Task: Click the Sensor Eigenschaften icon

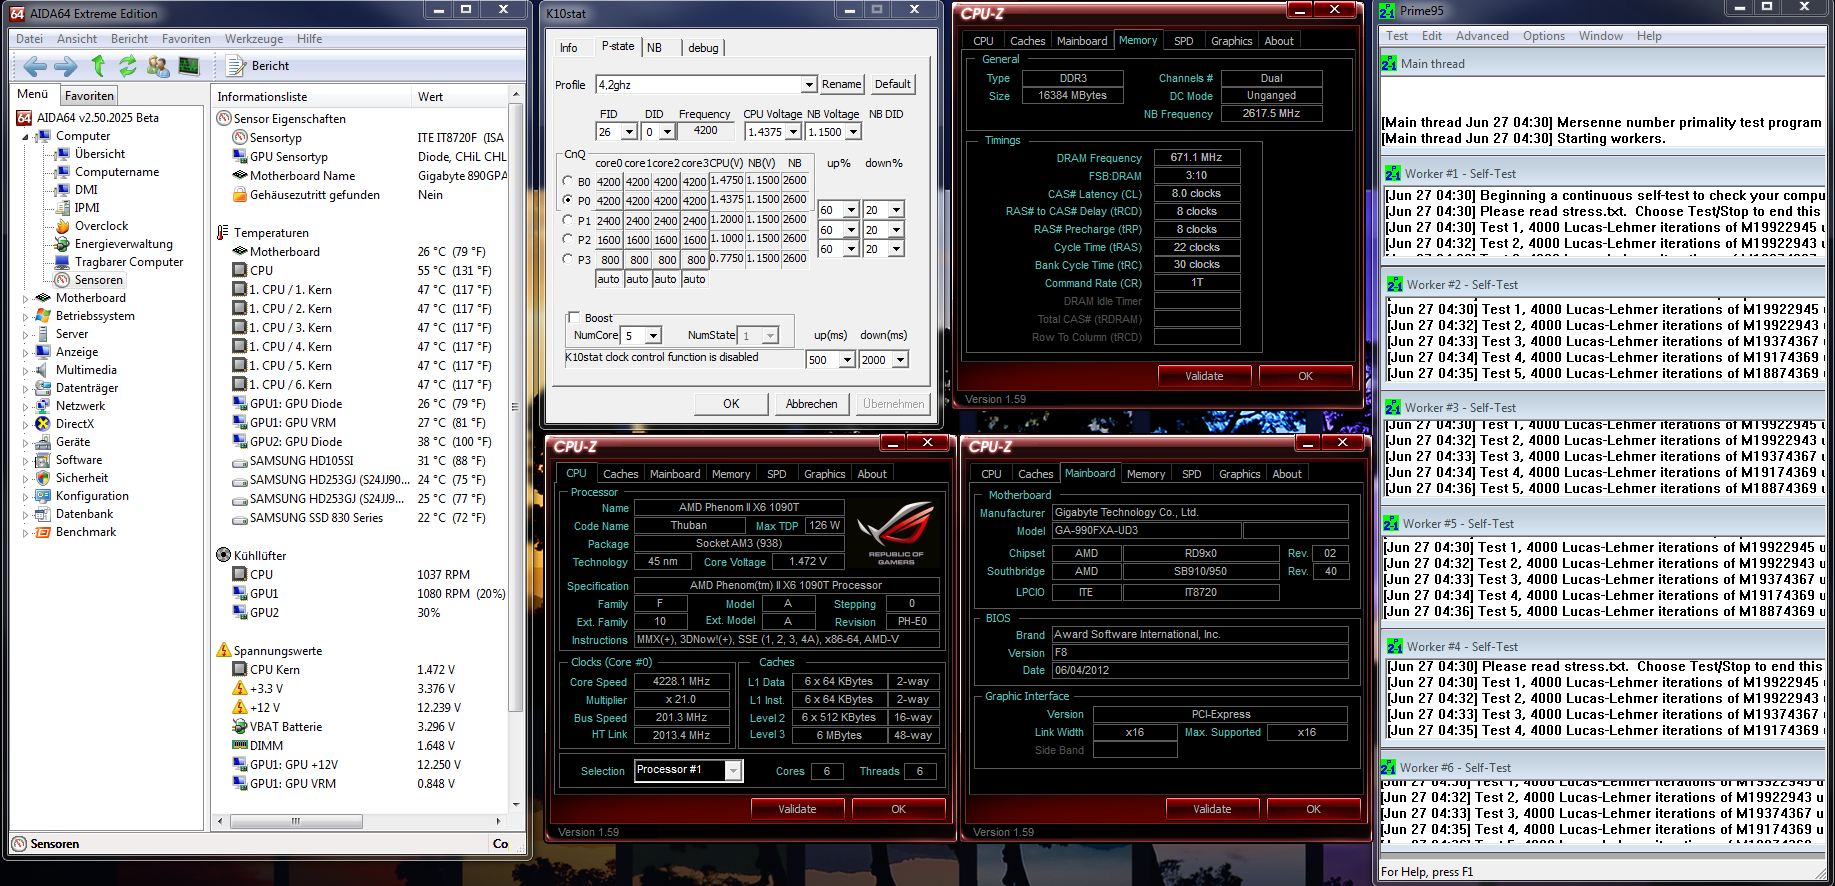Action: pos(224,118)
